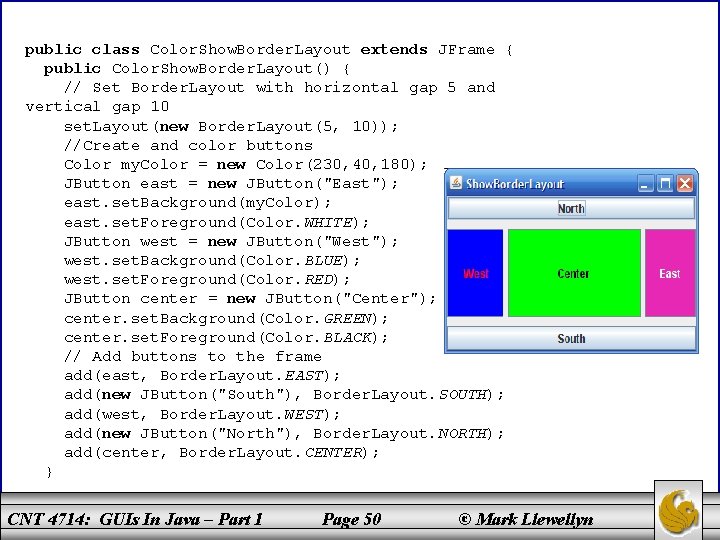Click the 'add(east, BorderLayout.EAST);' code line
The height and width of the screenshot is (540, 720).
202,376
